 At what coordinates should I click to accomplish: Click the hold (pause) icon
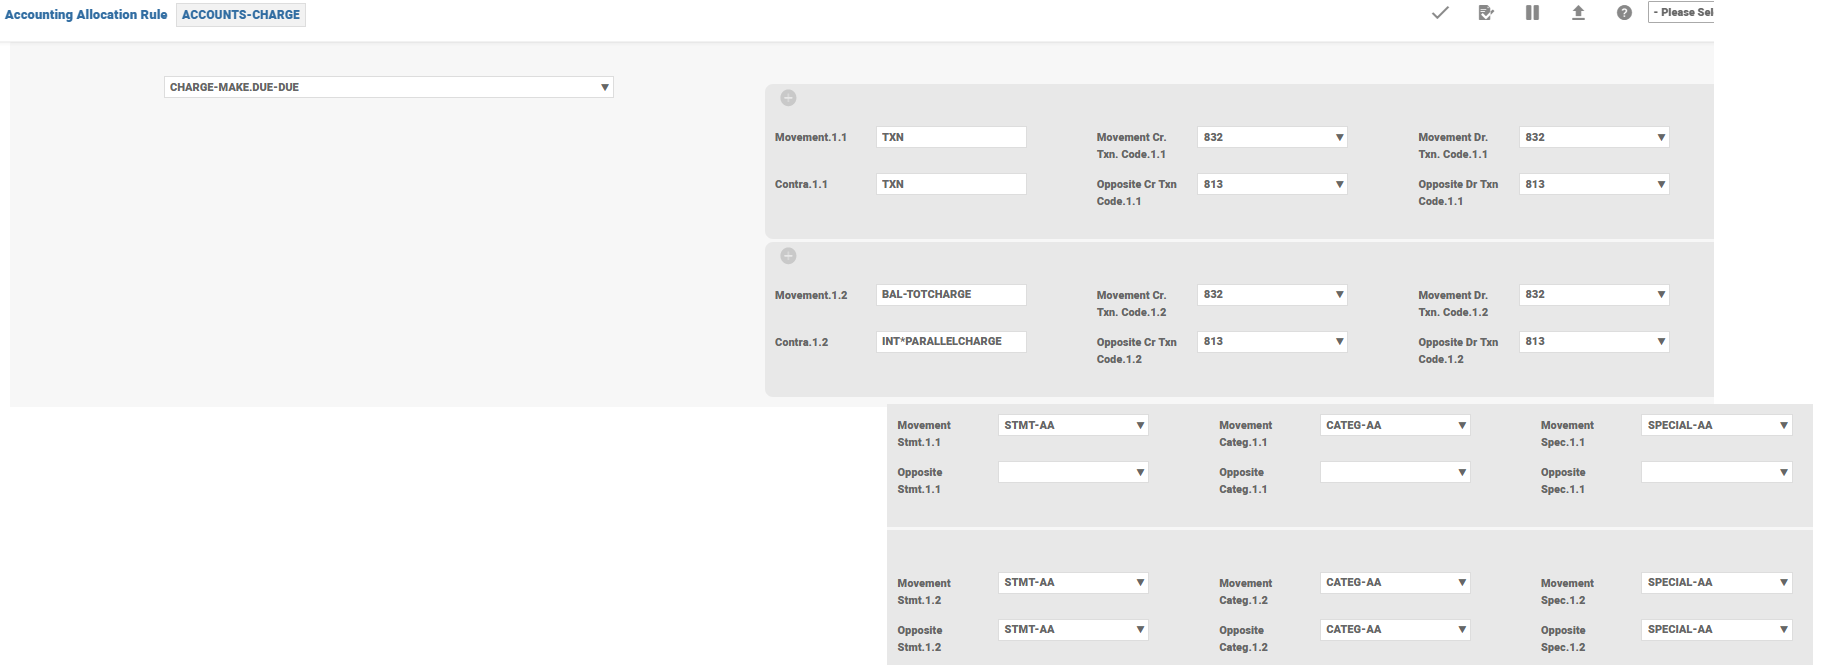point(1532,13)
